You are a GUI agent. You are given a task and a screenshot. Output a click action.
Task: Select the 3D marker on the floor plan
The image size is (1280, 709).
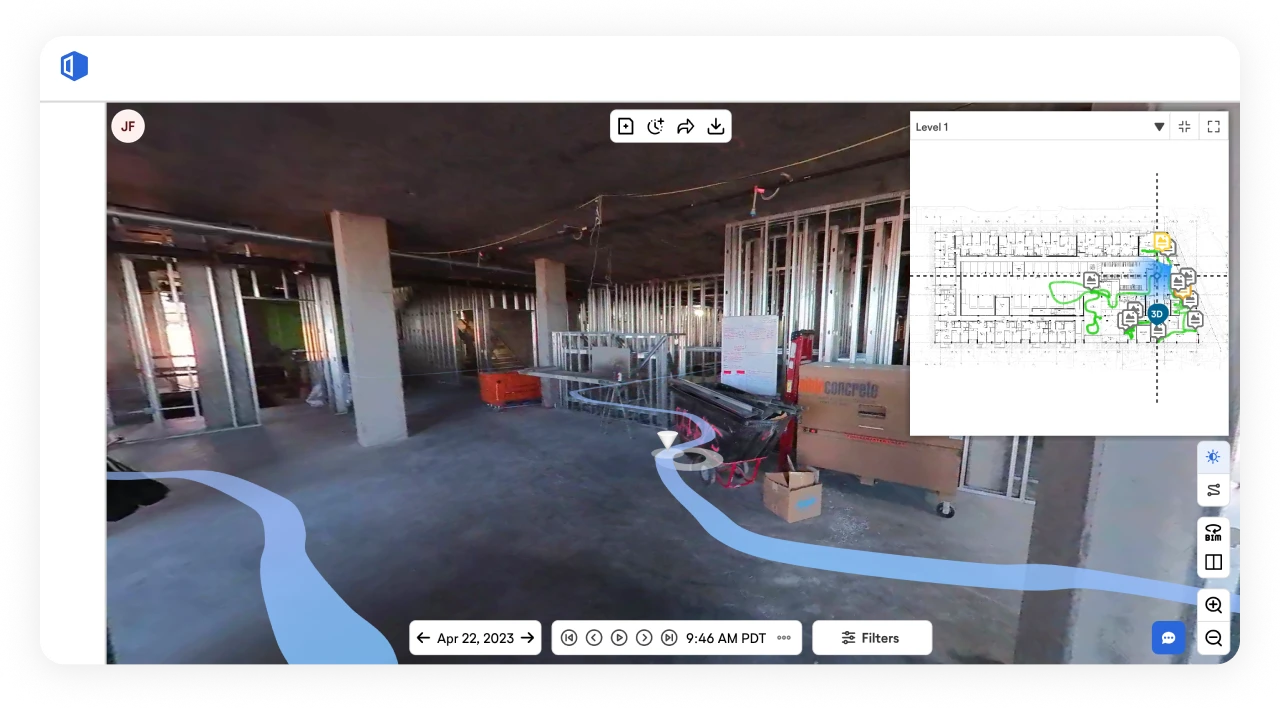(x=1156, y=313)
